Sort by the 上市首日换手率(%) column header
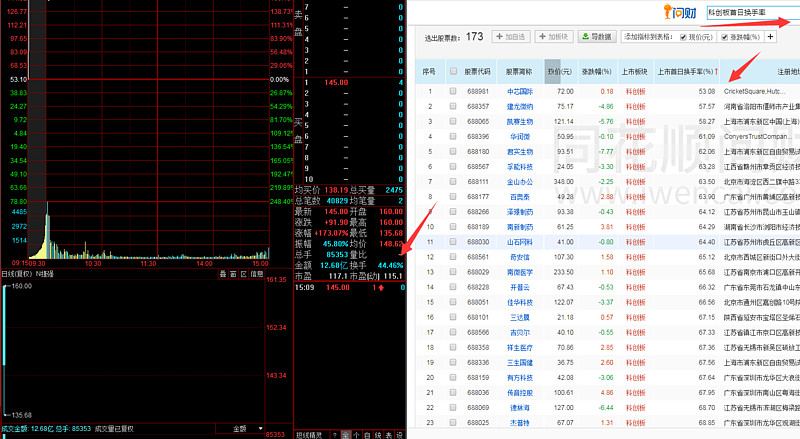 pyautogui.click(x=687, y=72)
